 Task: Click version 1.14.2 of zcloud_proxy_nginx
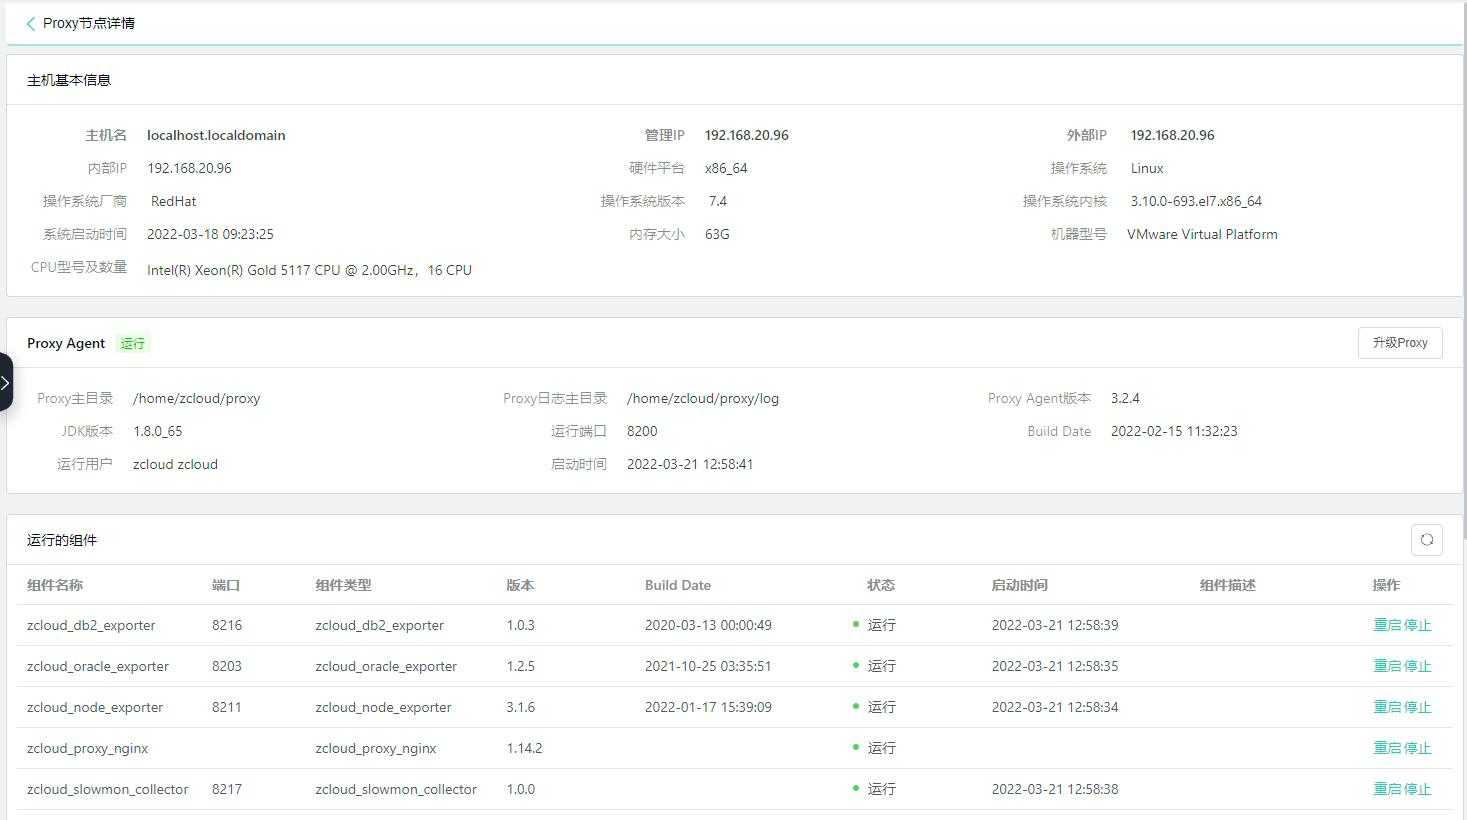(x=524, y=748)
